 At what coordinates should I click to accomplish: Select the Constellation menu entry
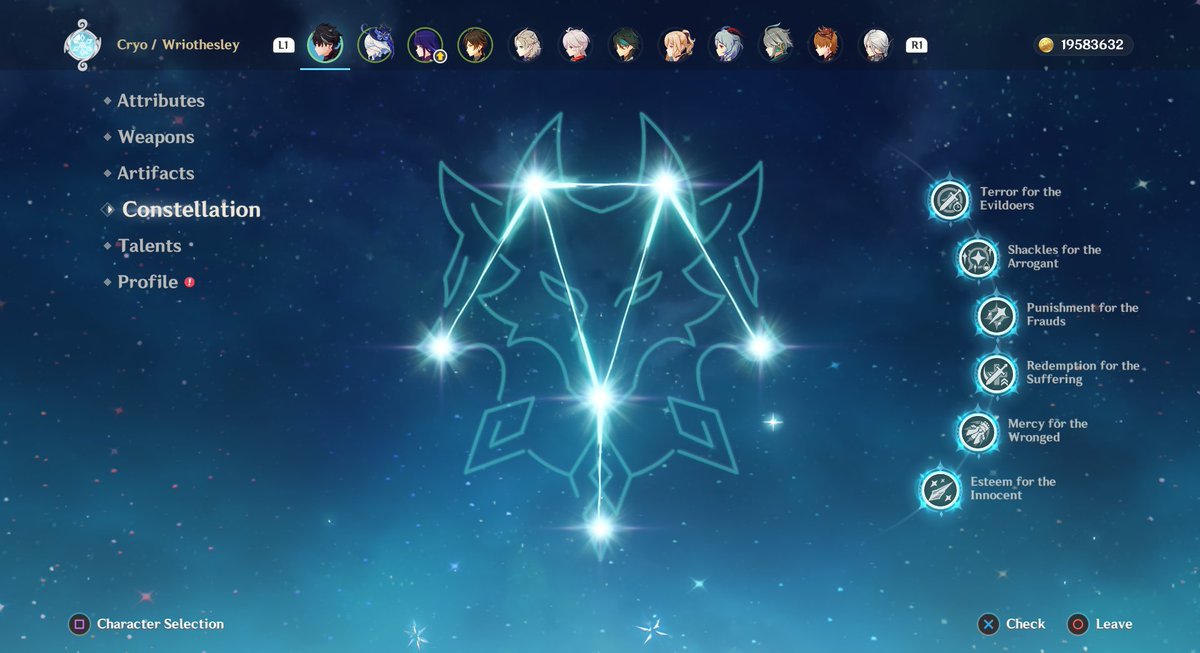(x=191, y=209)
